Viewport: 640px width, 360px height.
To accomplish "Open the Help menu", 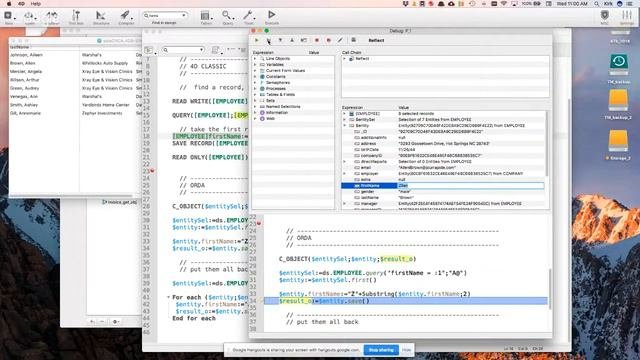I will tap(36, 4).
